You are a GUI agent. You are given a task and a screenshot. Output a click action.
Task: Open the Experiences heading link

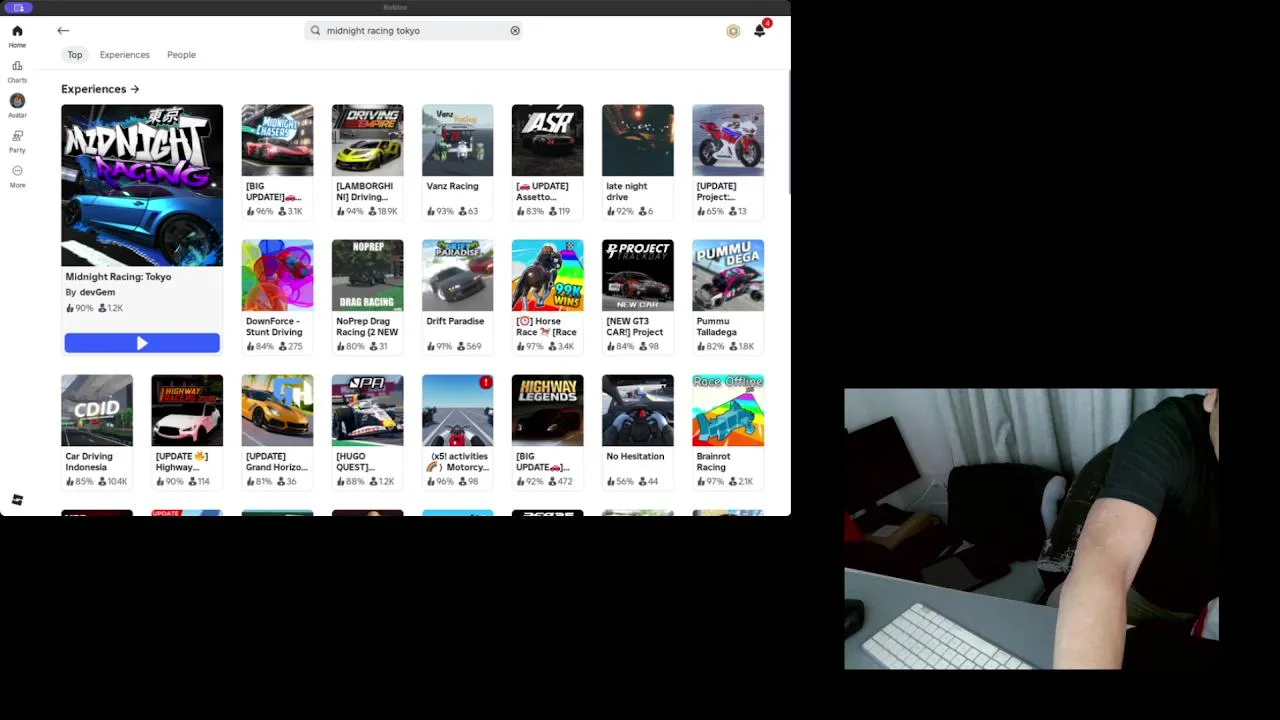coord(100,89)
